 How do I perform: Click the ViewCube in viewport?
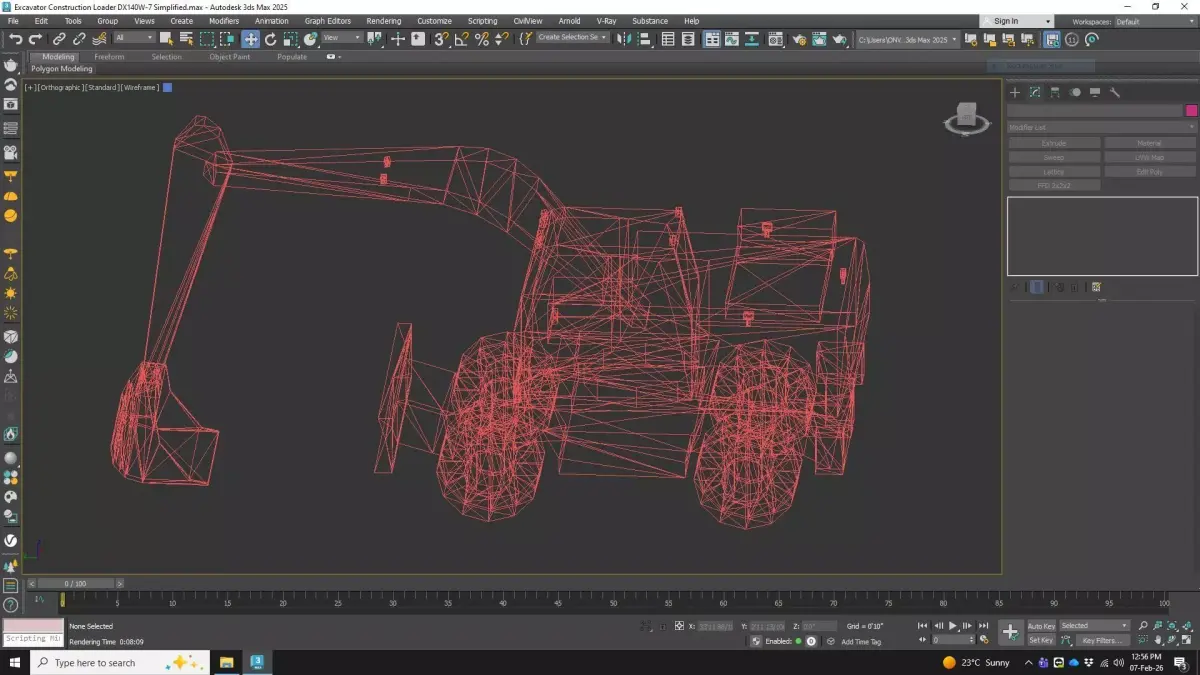point(966,118)
